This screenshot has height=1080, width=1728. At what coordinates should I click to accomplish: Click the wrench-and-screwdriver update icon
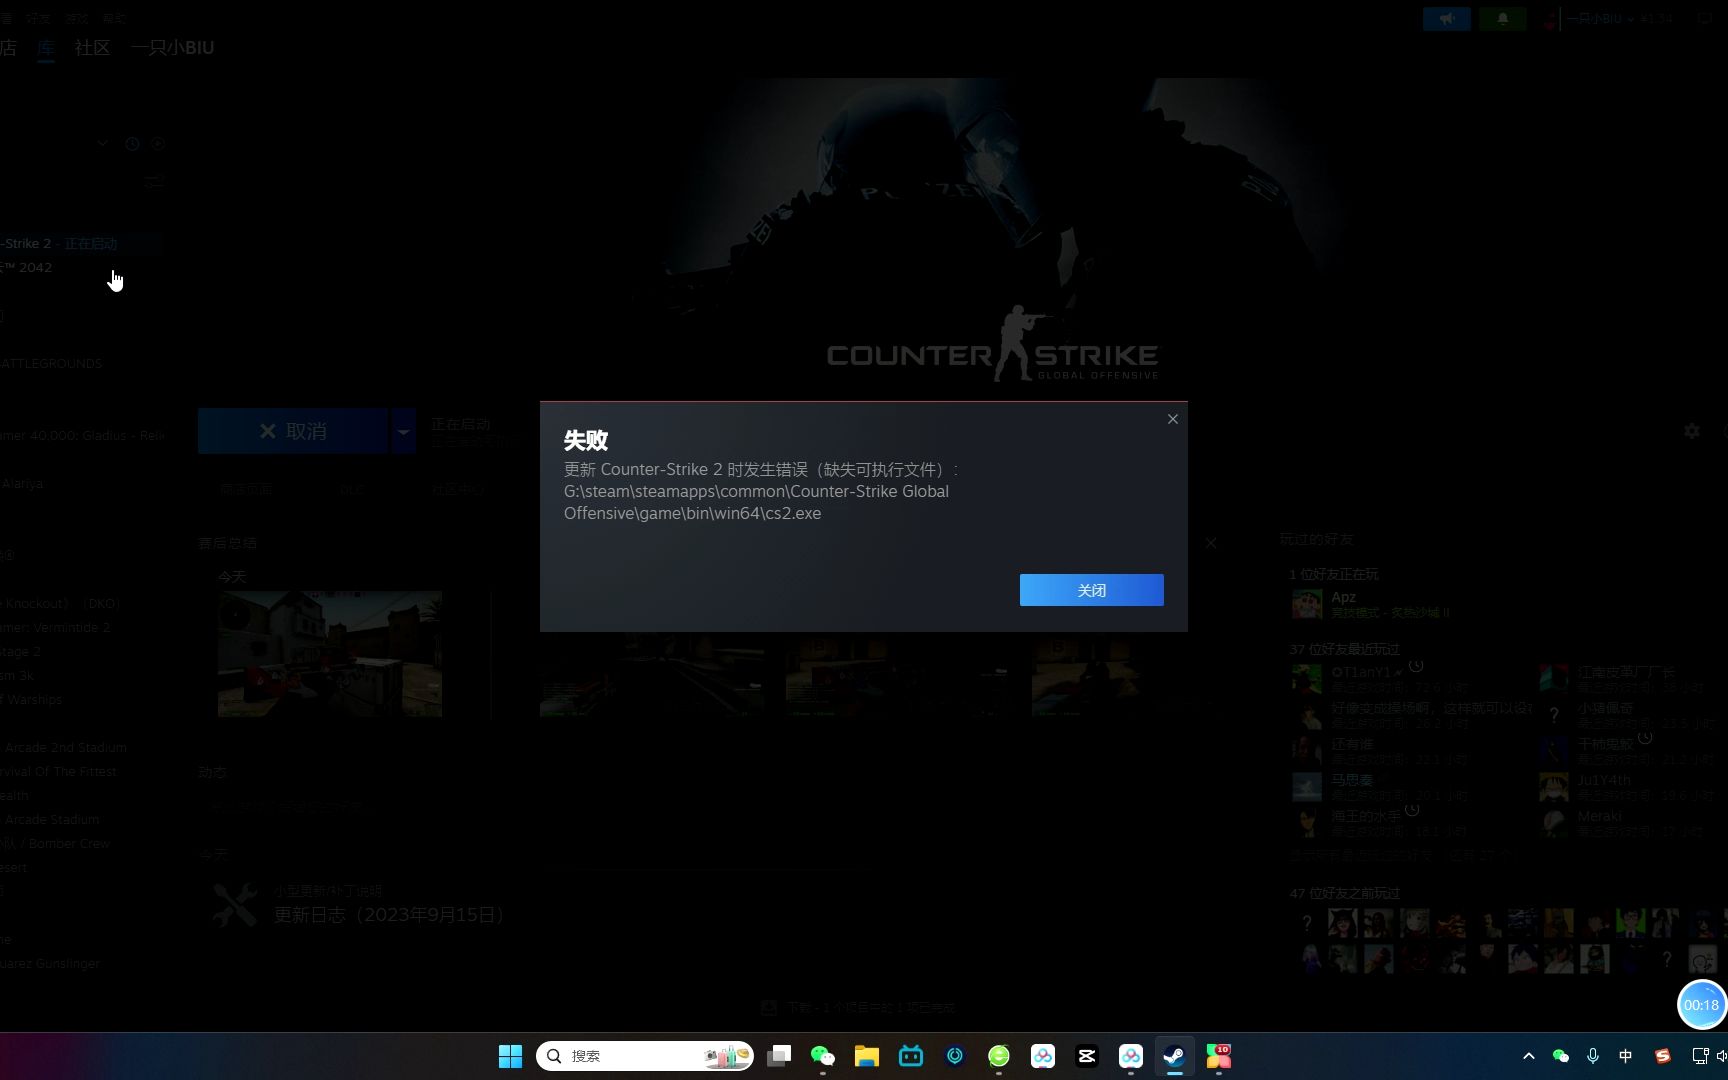coord(235,905)
